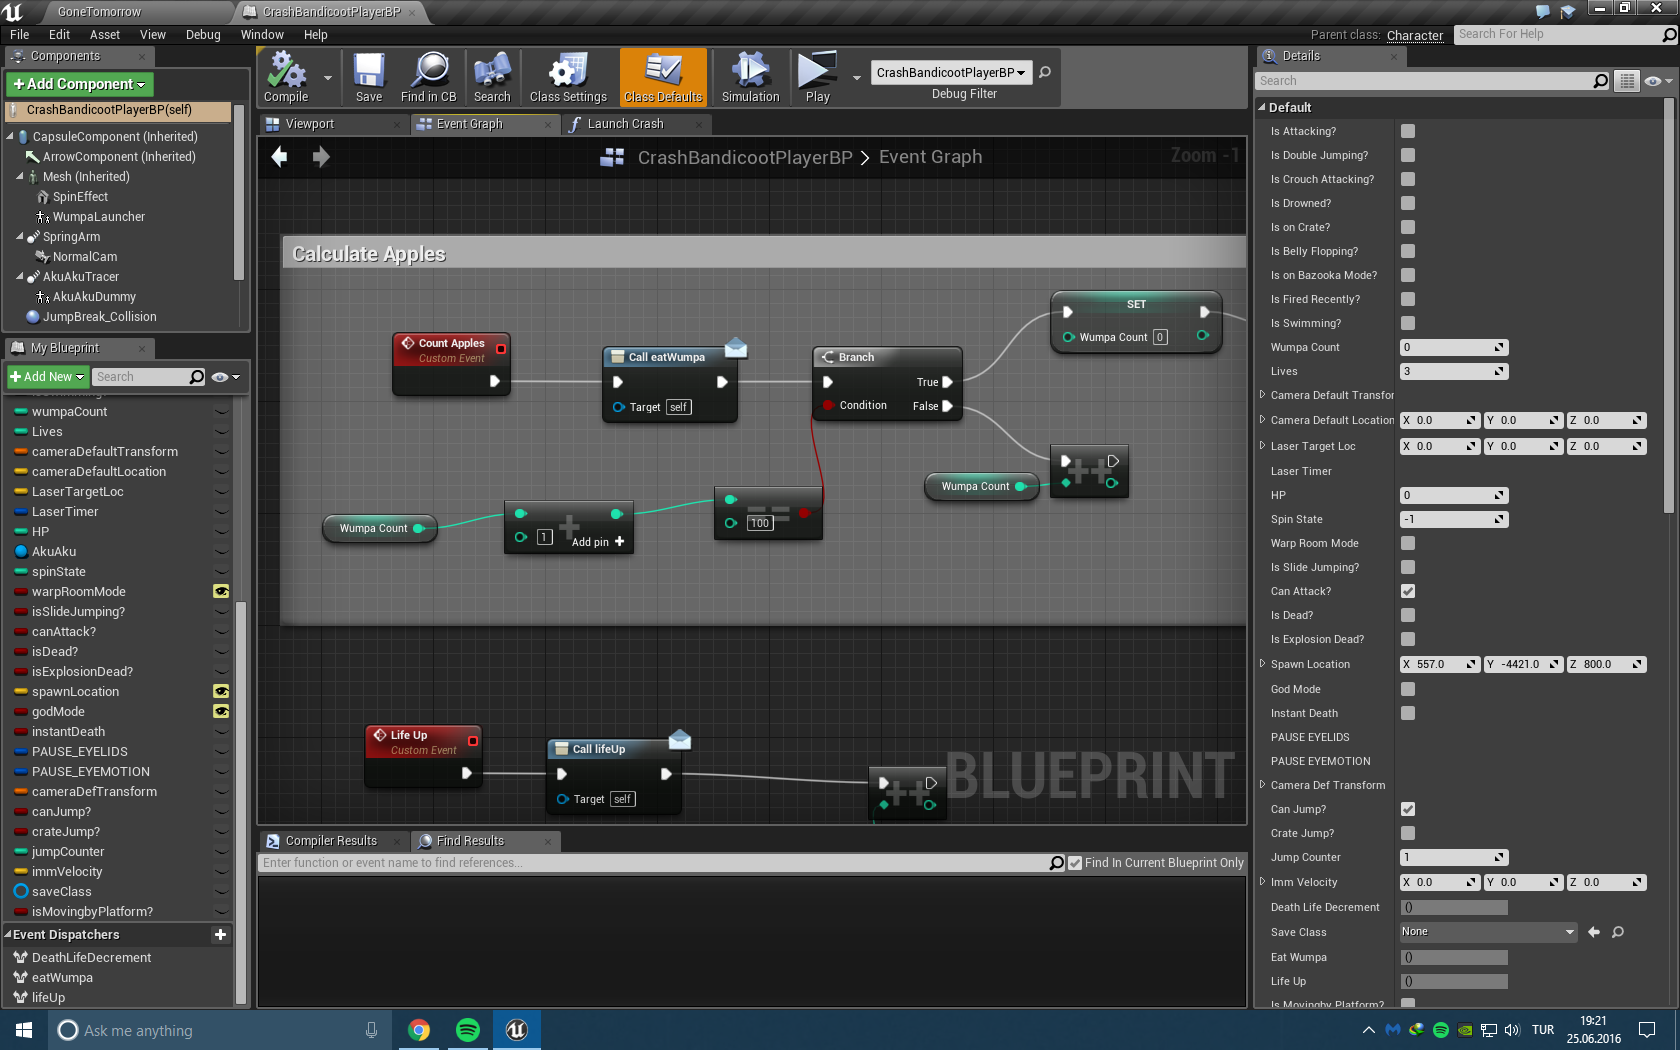The height and width of the screenshot is (1050, 1680).
Task: Open the Add Component dropdown
Action: (80, 84)
